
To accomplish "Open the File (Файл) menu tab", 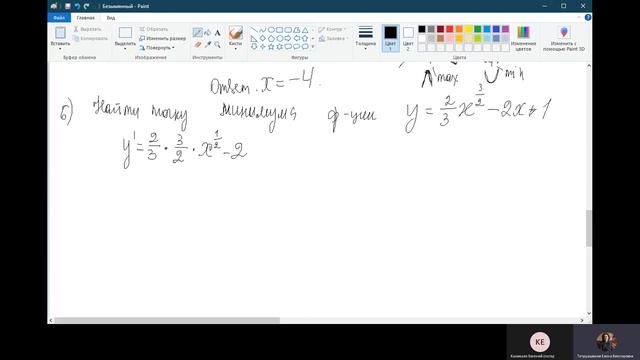I will tap(59, 18).
